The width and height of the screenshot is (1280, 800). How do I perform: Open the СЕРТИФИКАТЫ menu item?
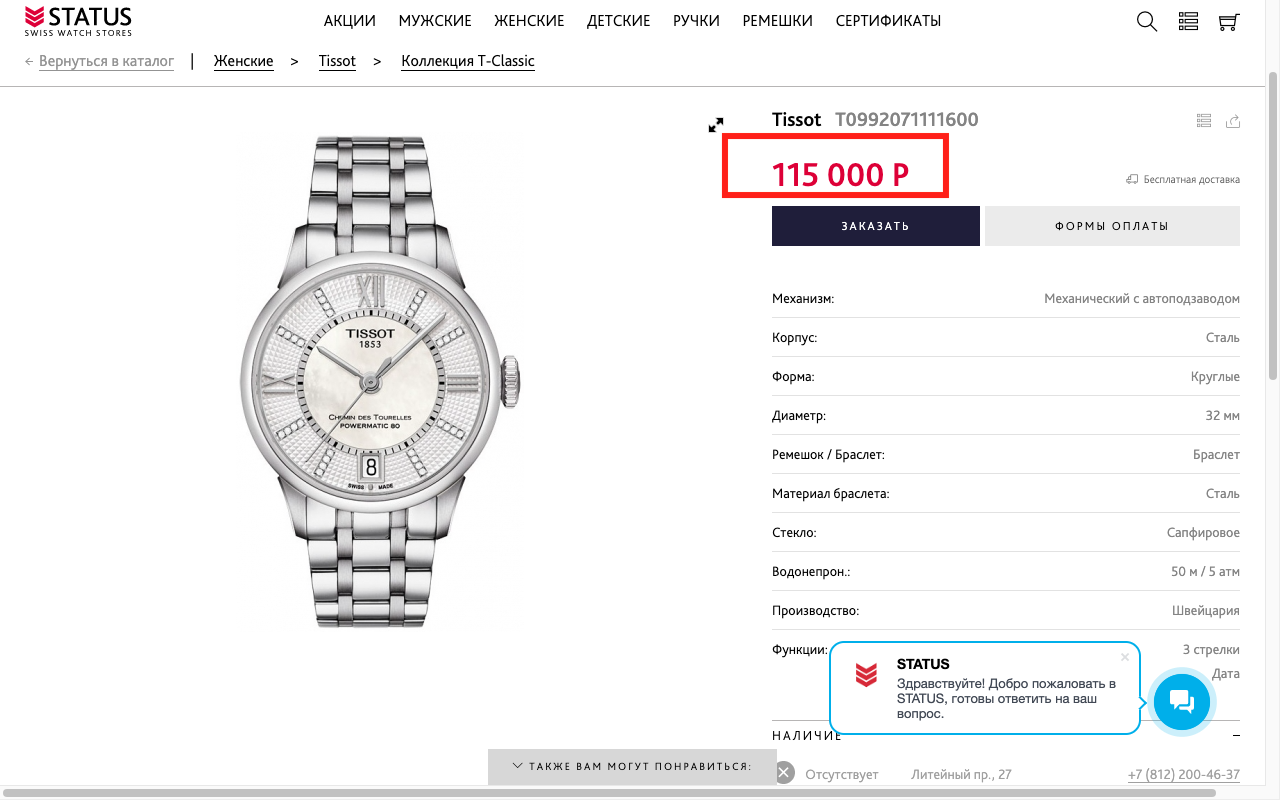coord(888,21)
